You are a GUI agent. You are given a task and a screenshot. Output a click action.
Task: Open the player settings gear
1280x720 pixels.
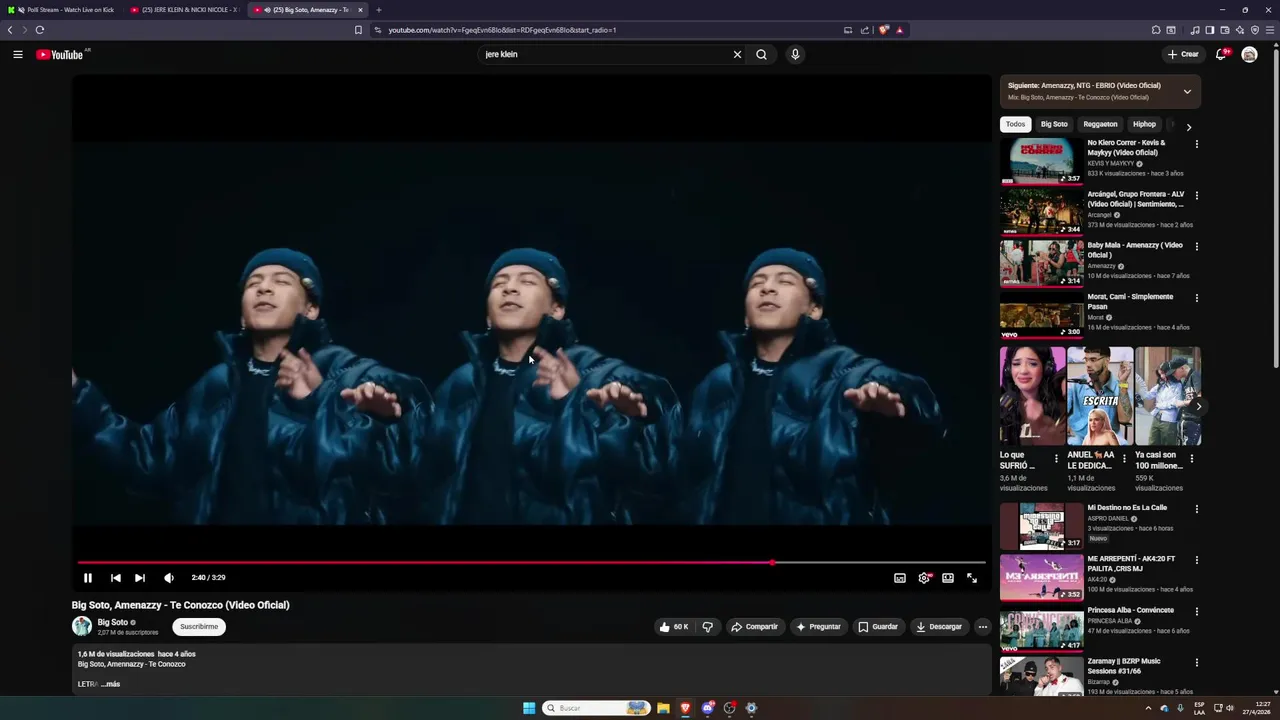924,578
